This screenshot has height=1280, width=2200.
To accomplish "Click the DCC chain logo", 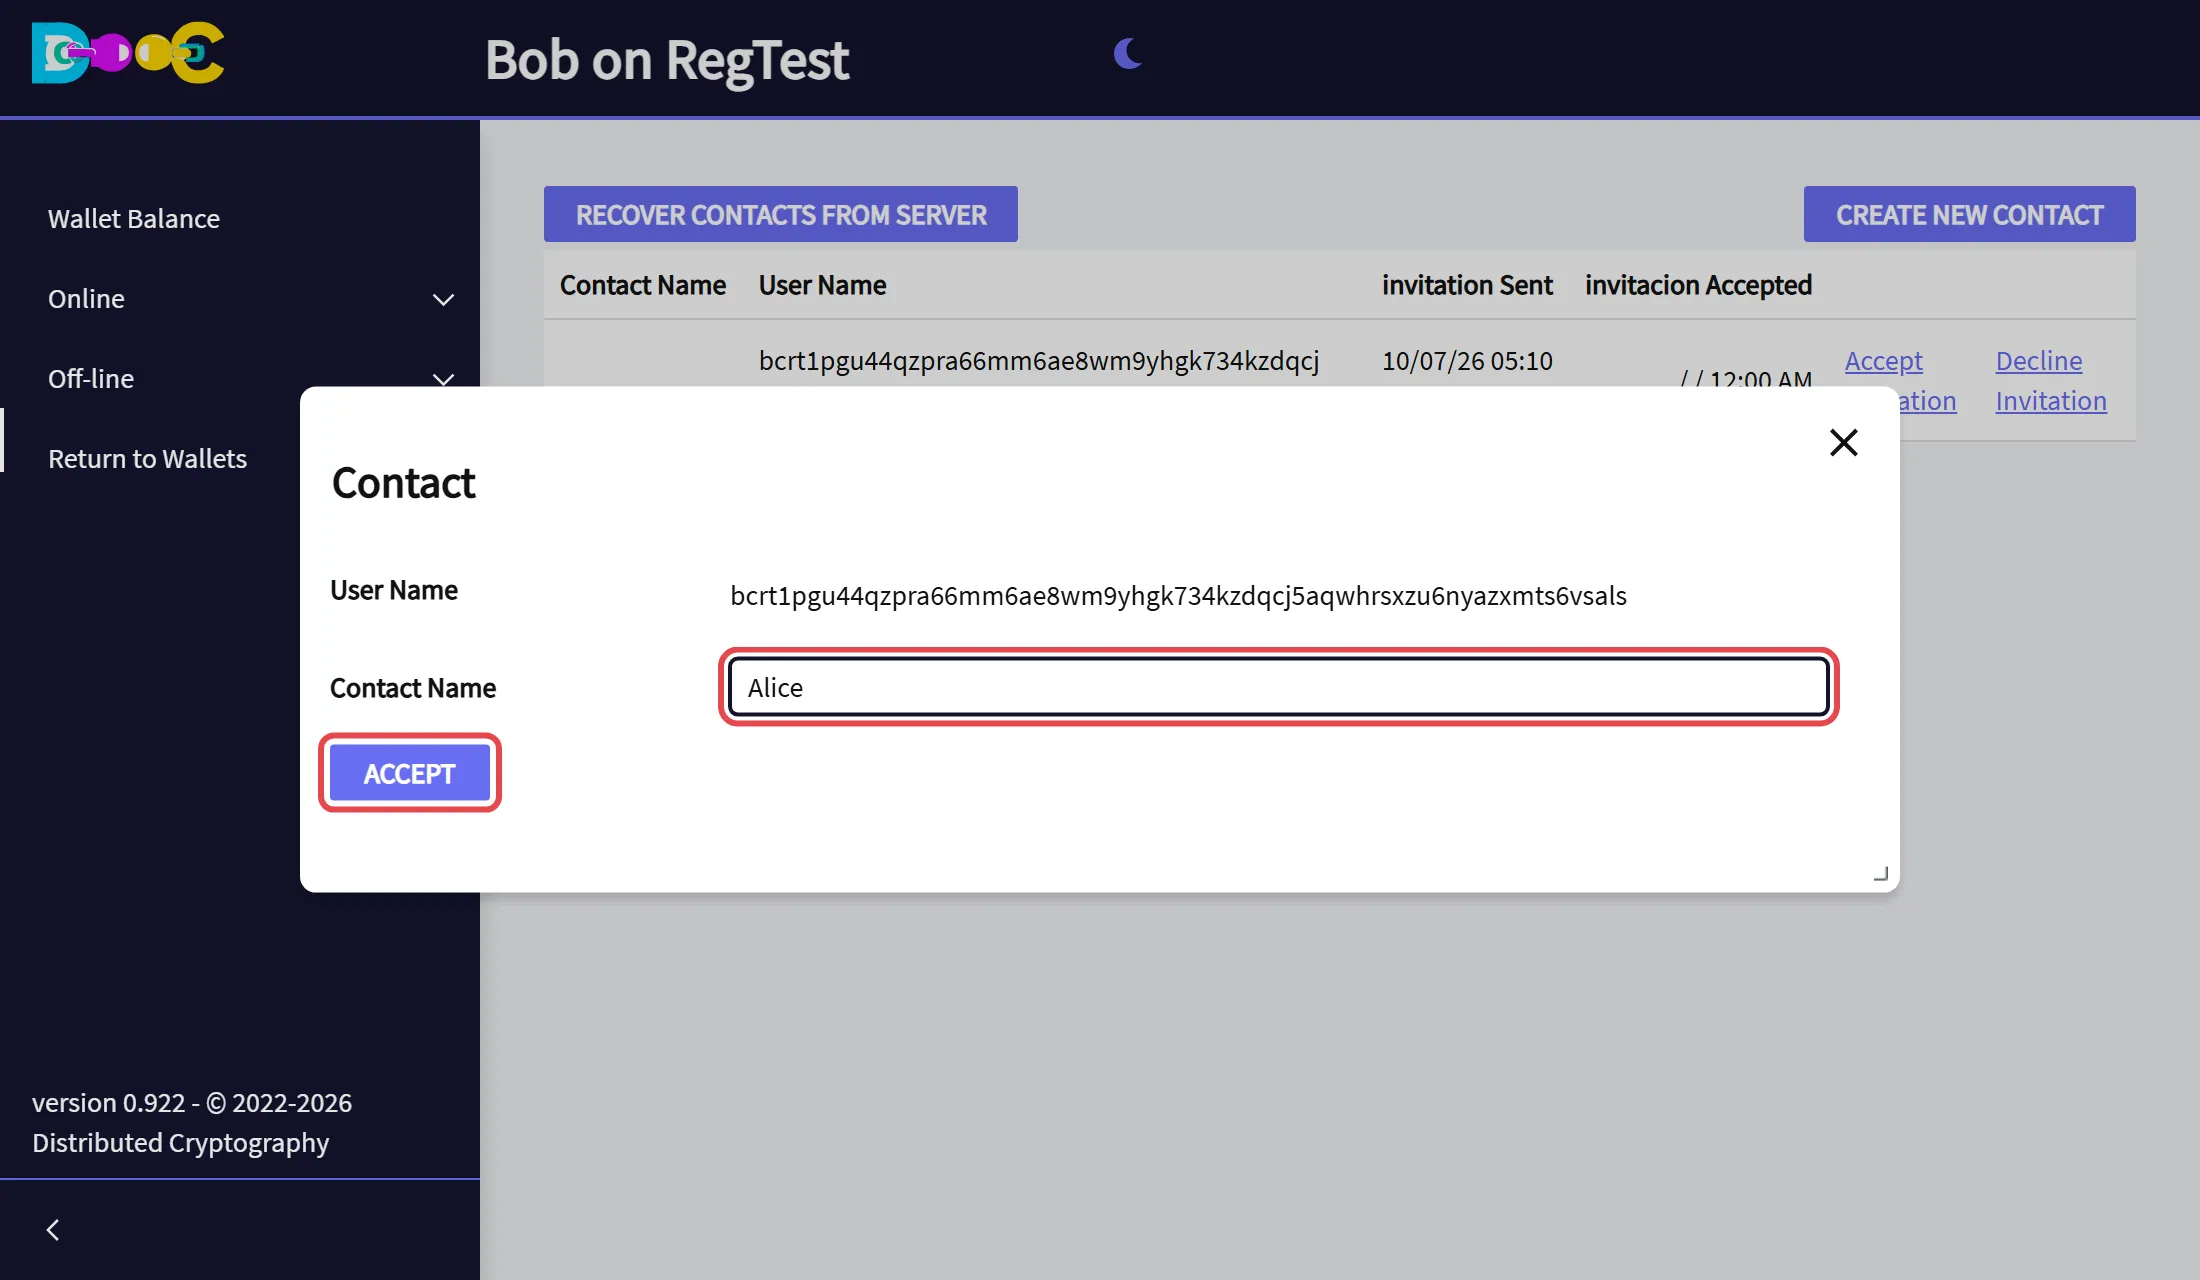I will coord(128,53).
